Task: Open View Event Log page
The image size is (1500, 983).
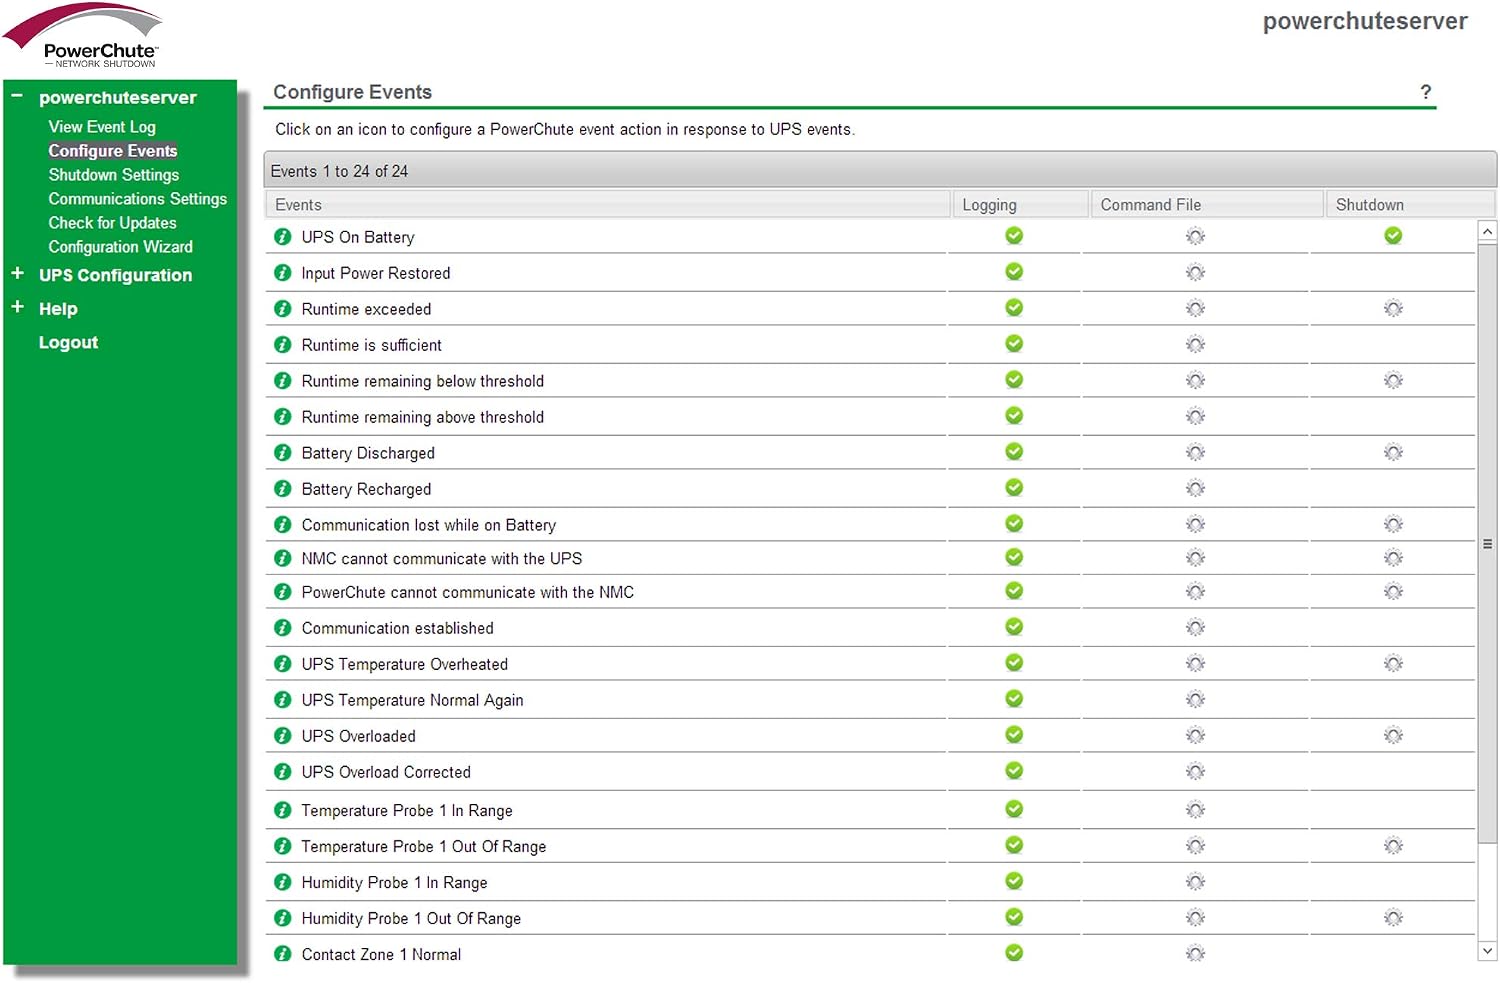Action: [x=102, y=127]
